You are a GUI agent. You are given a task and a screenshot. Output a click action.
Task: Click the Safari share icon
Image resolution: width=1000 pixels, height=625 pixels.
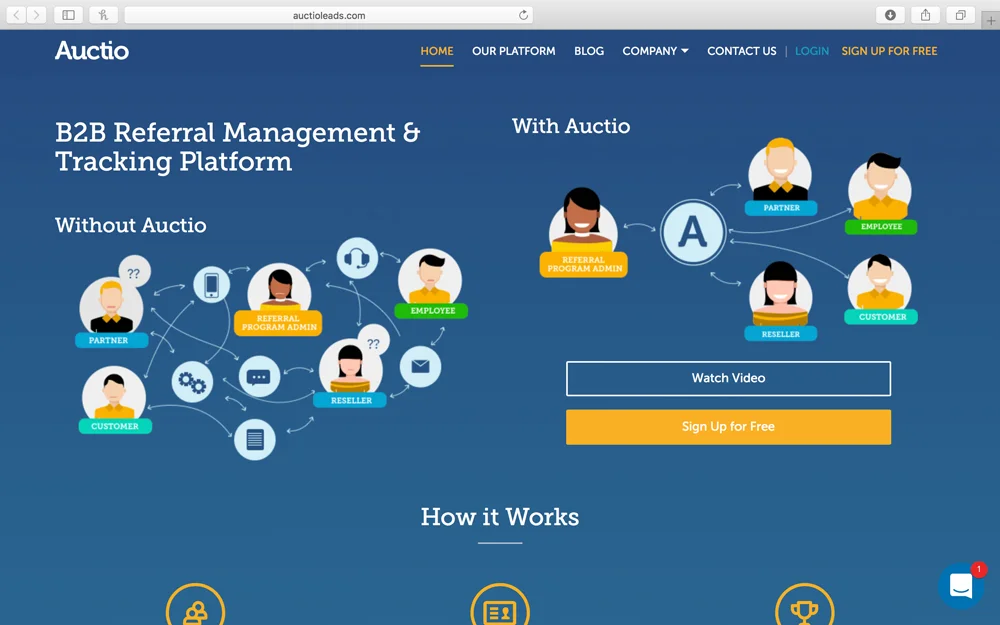click(x=925, y=15)
